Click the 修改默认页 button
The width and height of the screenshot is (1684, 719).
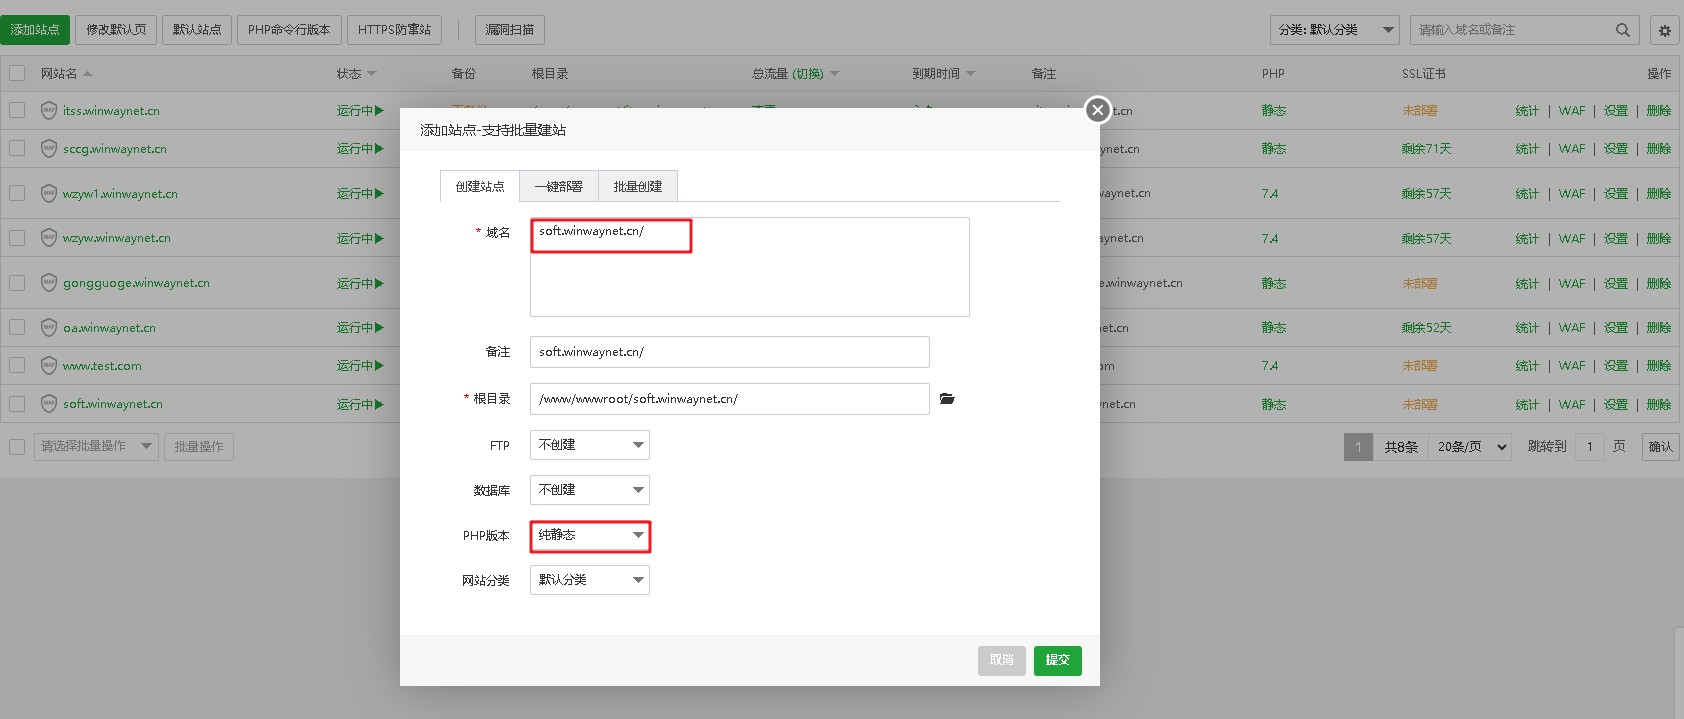click(x=116, y=30)
